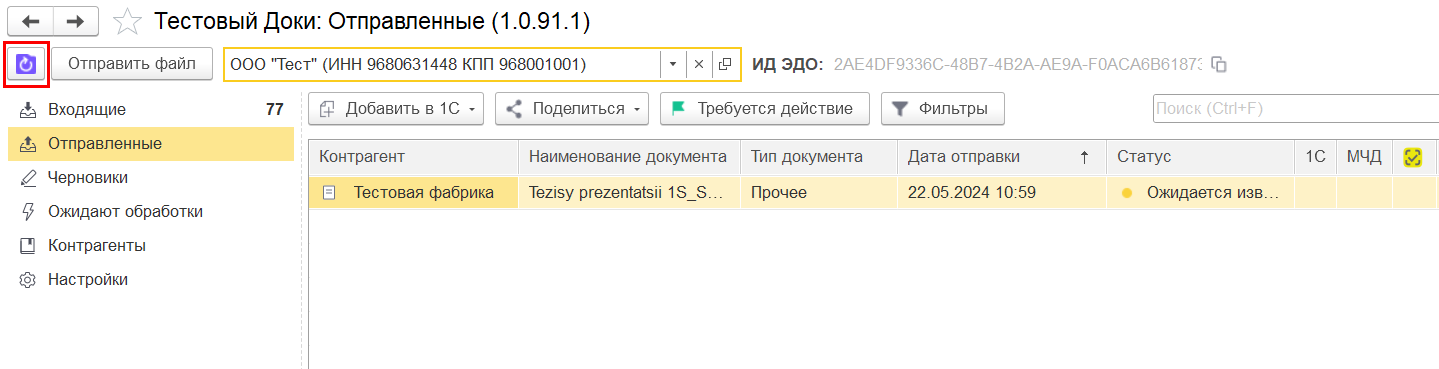Click date 22.05.2024 10:59 cell
The image size is (1439, 369).
[1001, 192]
